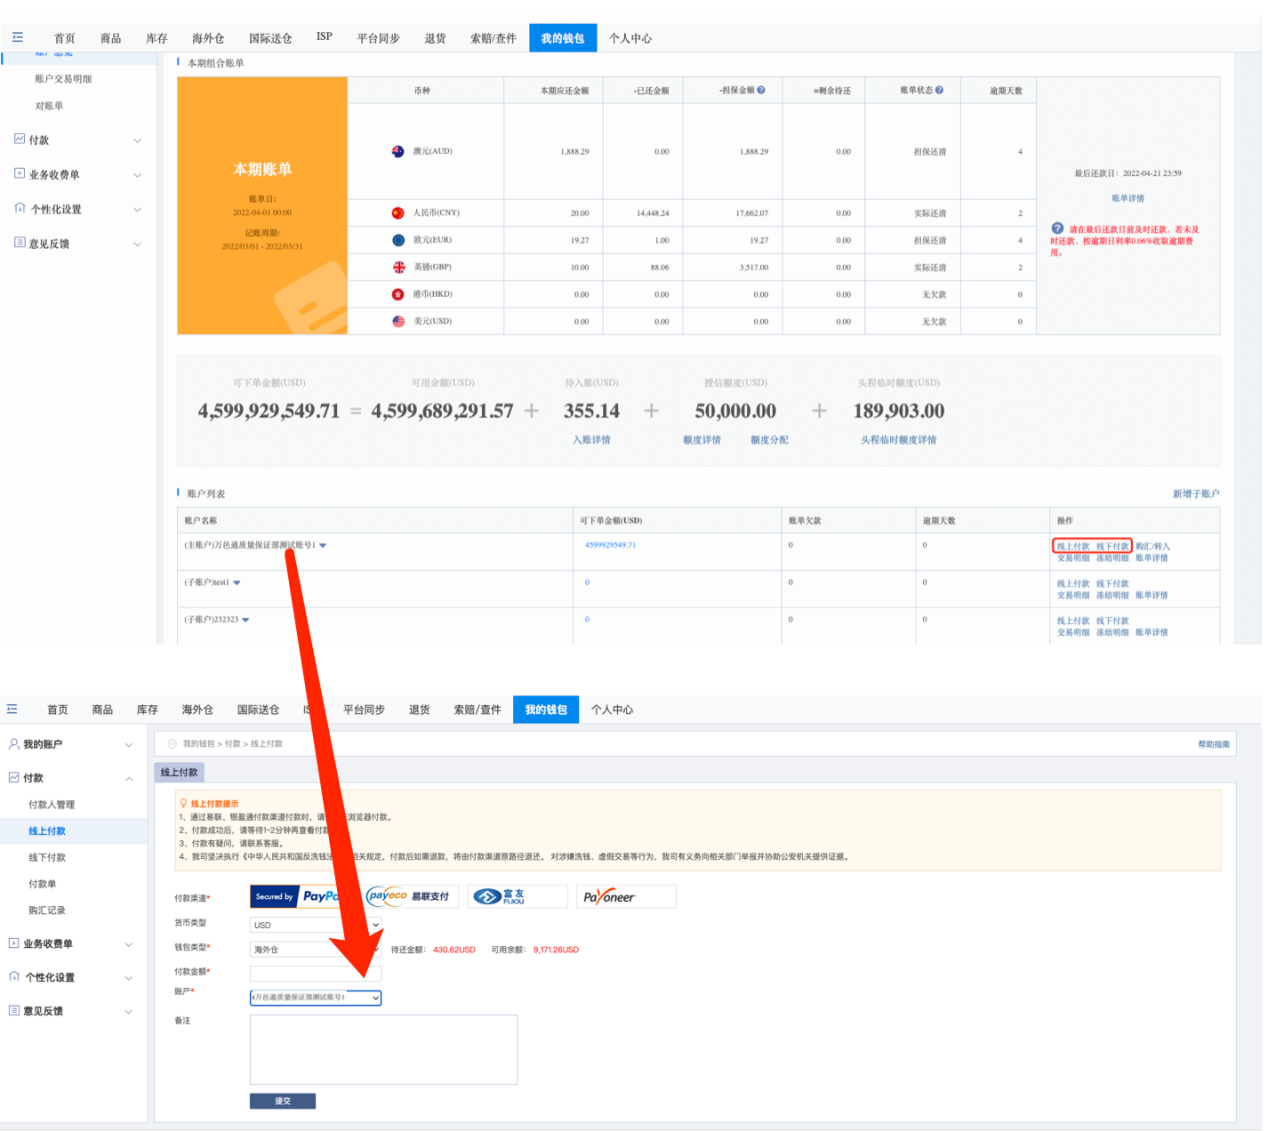Click the 新增子账户 link
Image resolution: width=1268 pixels, height=1131 pixels.
tap(1196, 493)
